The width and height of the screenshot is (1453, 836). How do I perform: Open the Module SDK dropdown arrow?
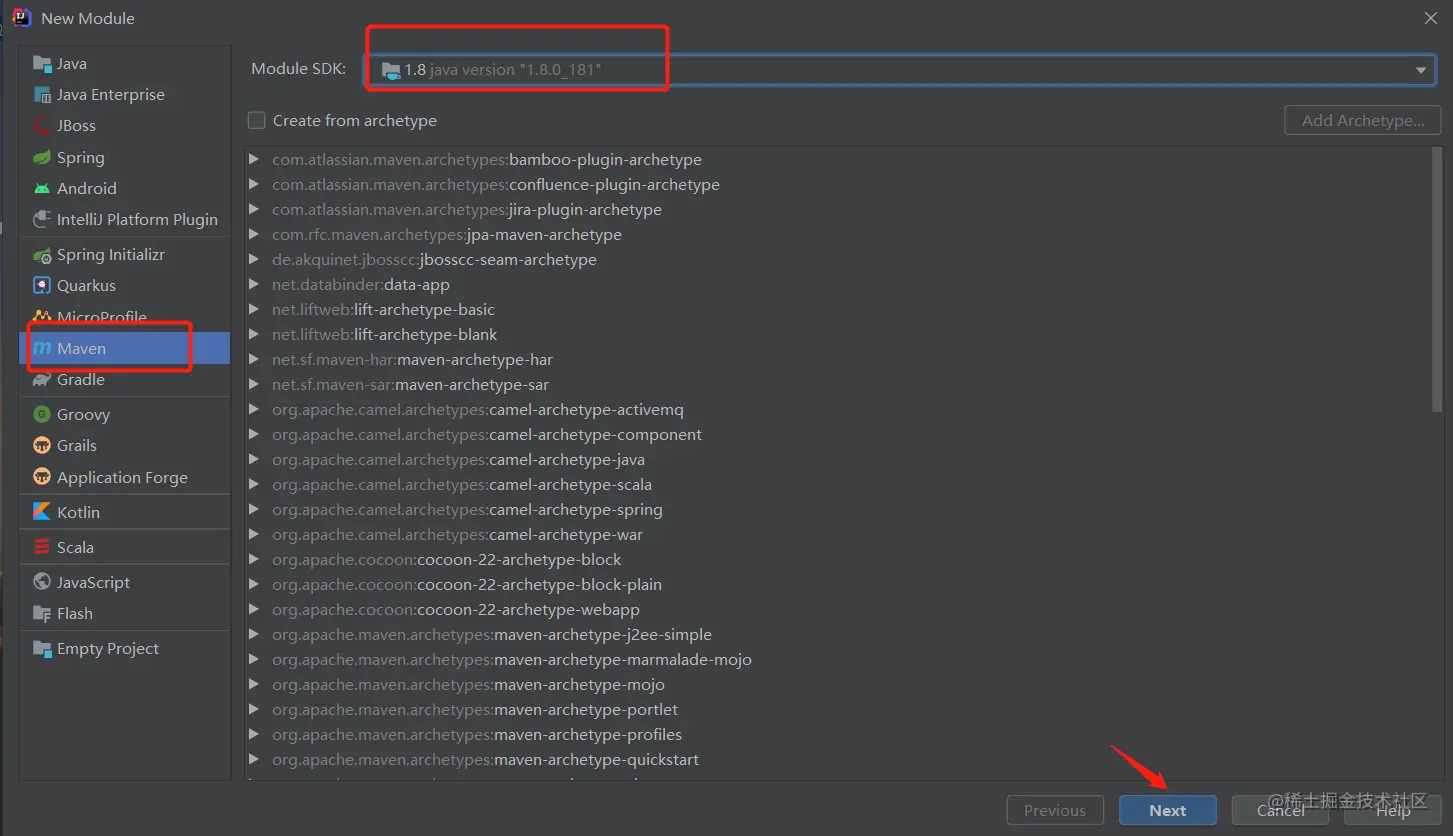tap(1420, 70)
